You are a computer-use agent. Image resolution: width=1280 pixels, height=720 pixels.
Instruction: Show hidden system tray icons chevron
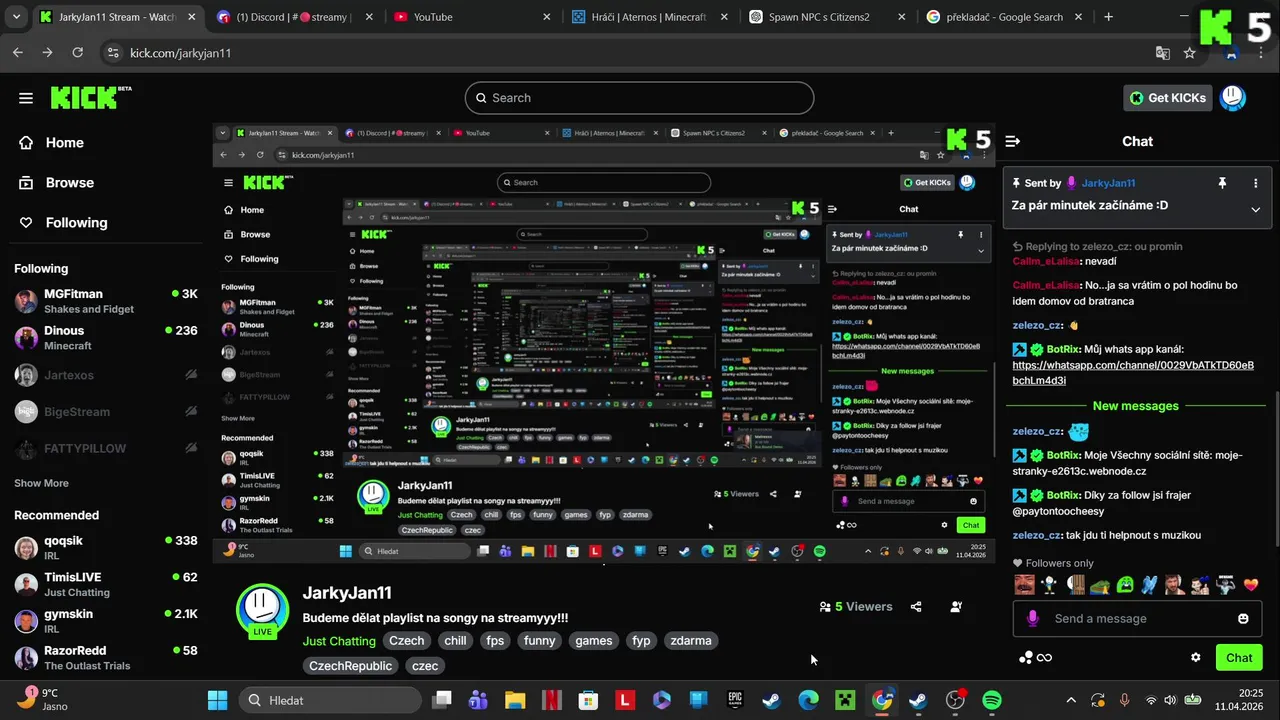pos(1071,701)
